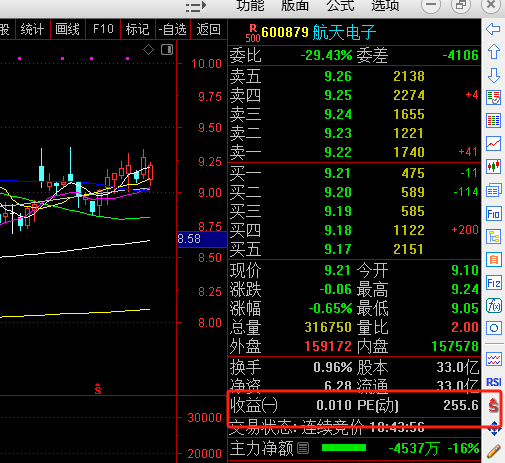The height and width of the screenshot is (463, 505).
Task: Open the candlestick chart sidebar icon
Action: [x=493, y=166]
